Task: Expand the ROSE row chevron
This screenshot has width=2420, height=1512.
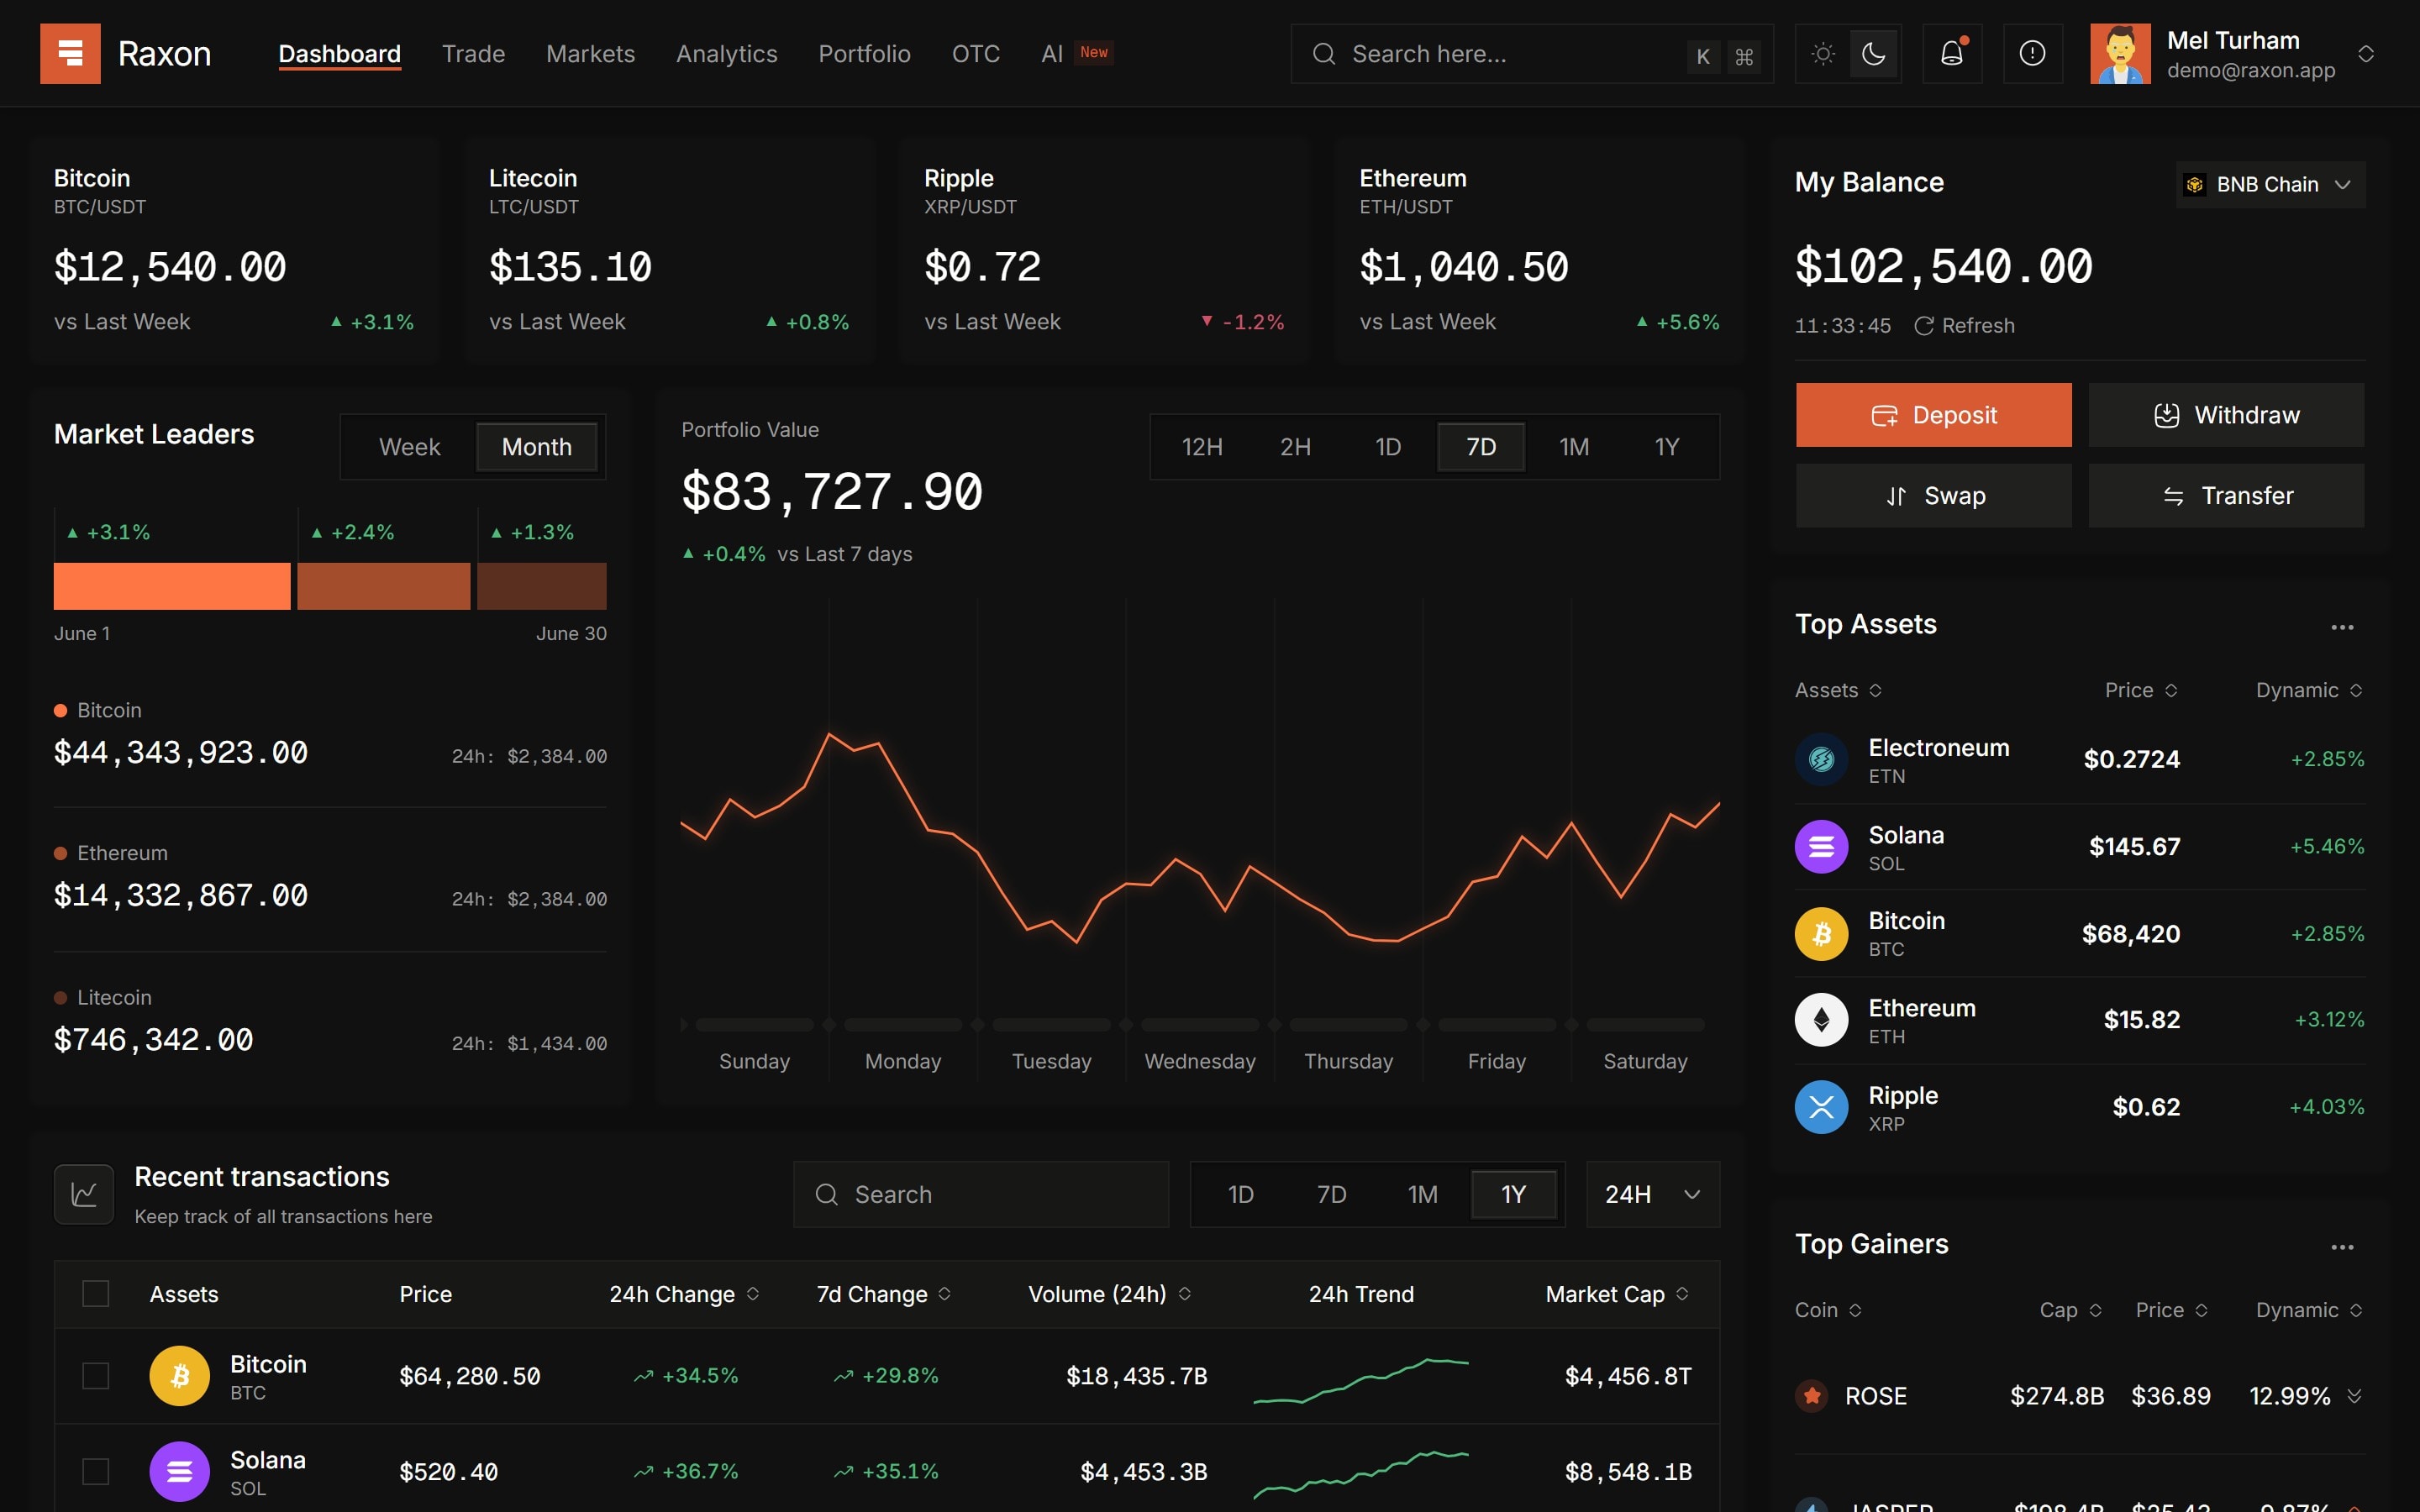Action: pos(2354,1395)
